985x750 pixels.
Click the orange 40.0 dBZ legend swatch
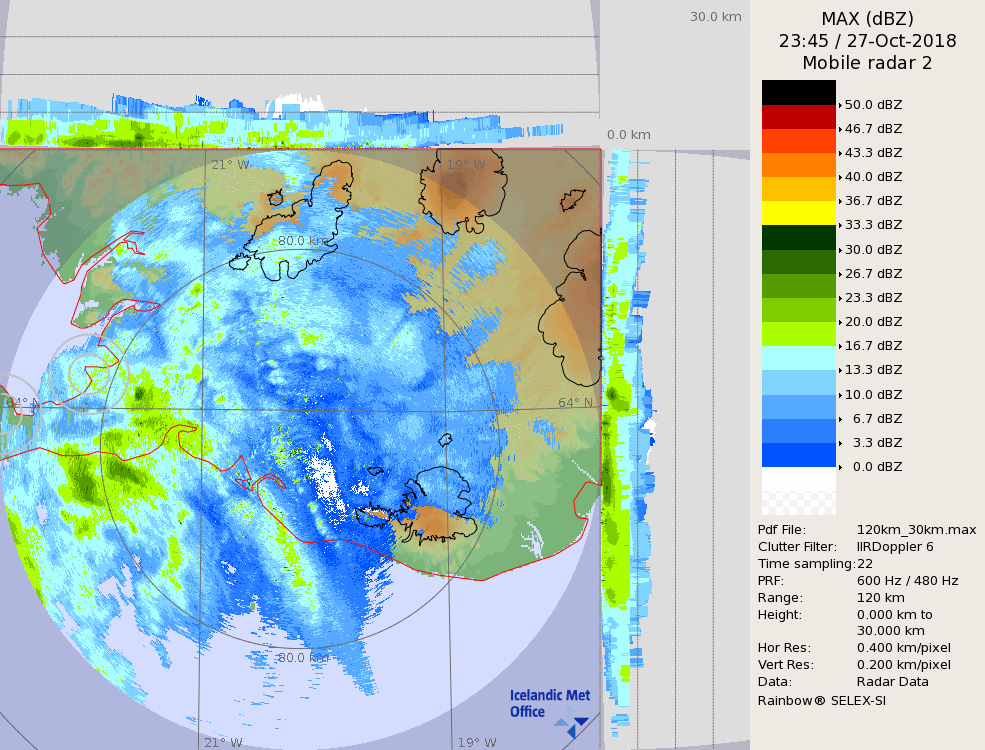798,165
